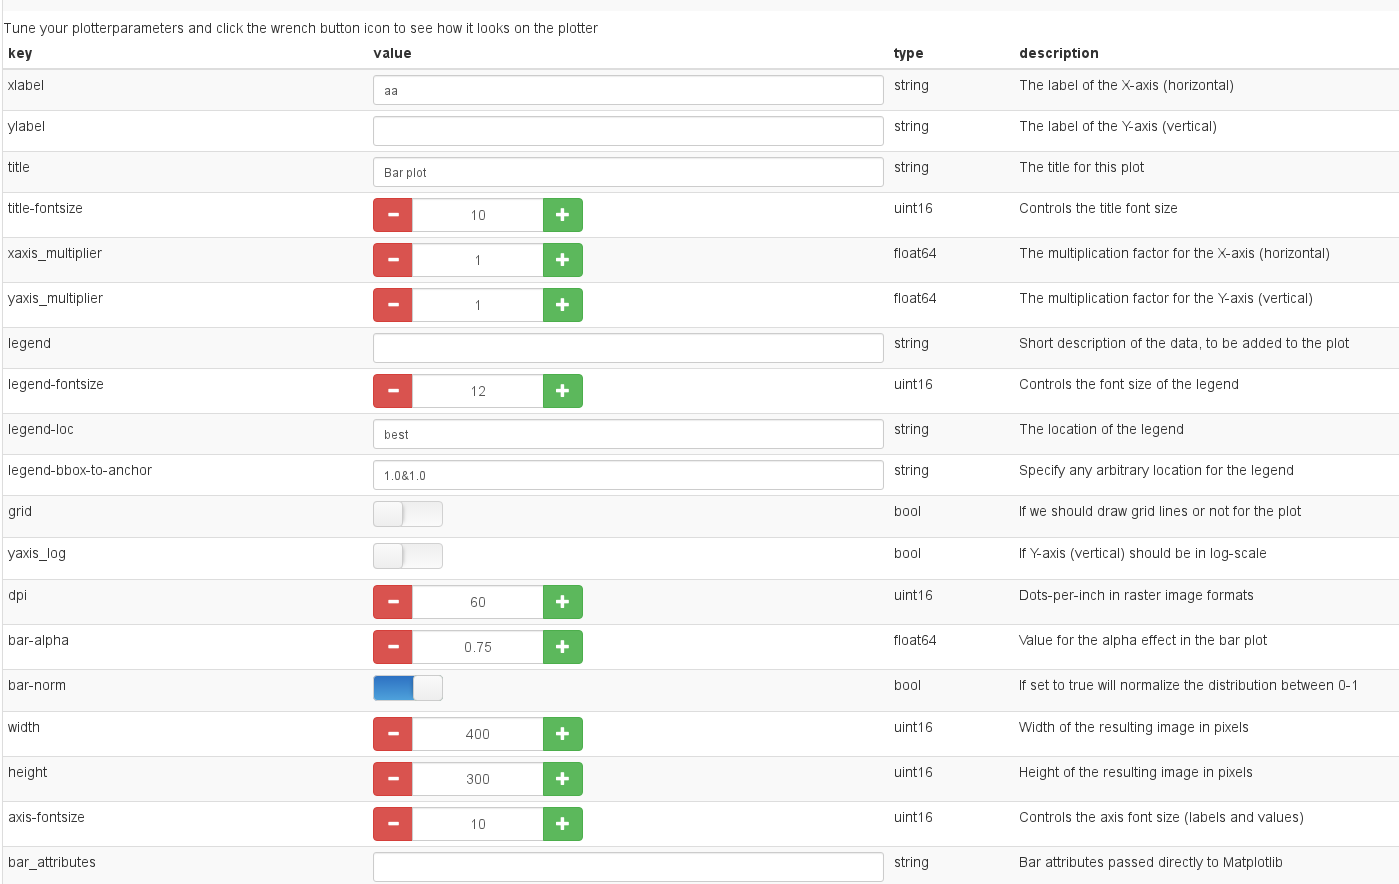Screen dimensions: 1399x884
Task: Increase the dpi value
Action: click(563, 602)
